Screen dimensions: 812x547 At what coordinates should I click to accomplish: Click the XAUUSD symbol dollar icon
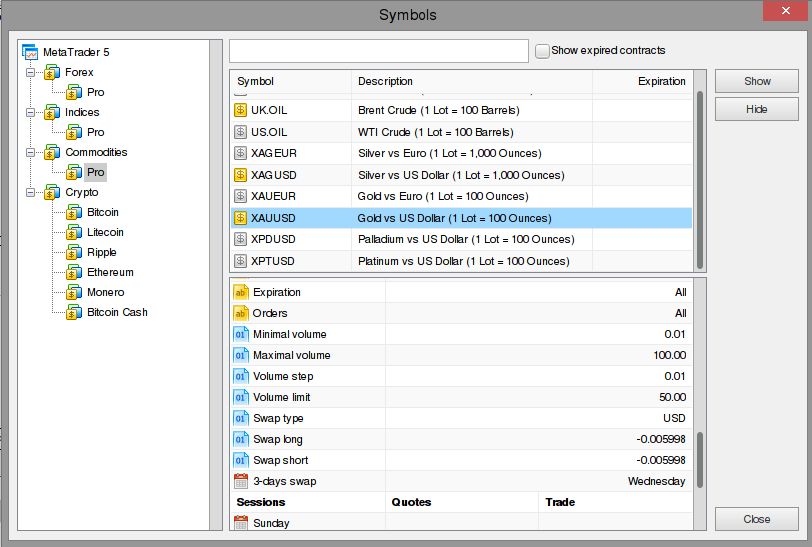tap(240, 218)
